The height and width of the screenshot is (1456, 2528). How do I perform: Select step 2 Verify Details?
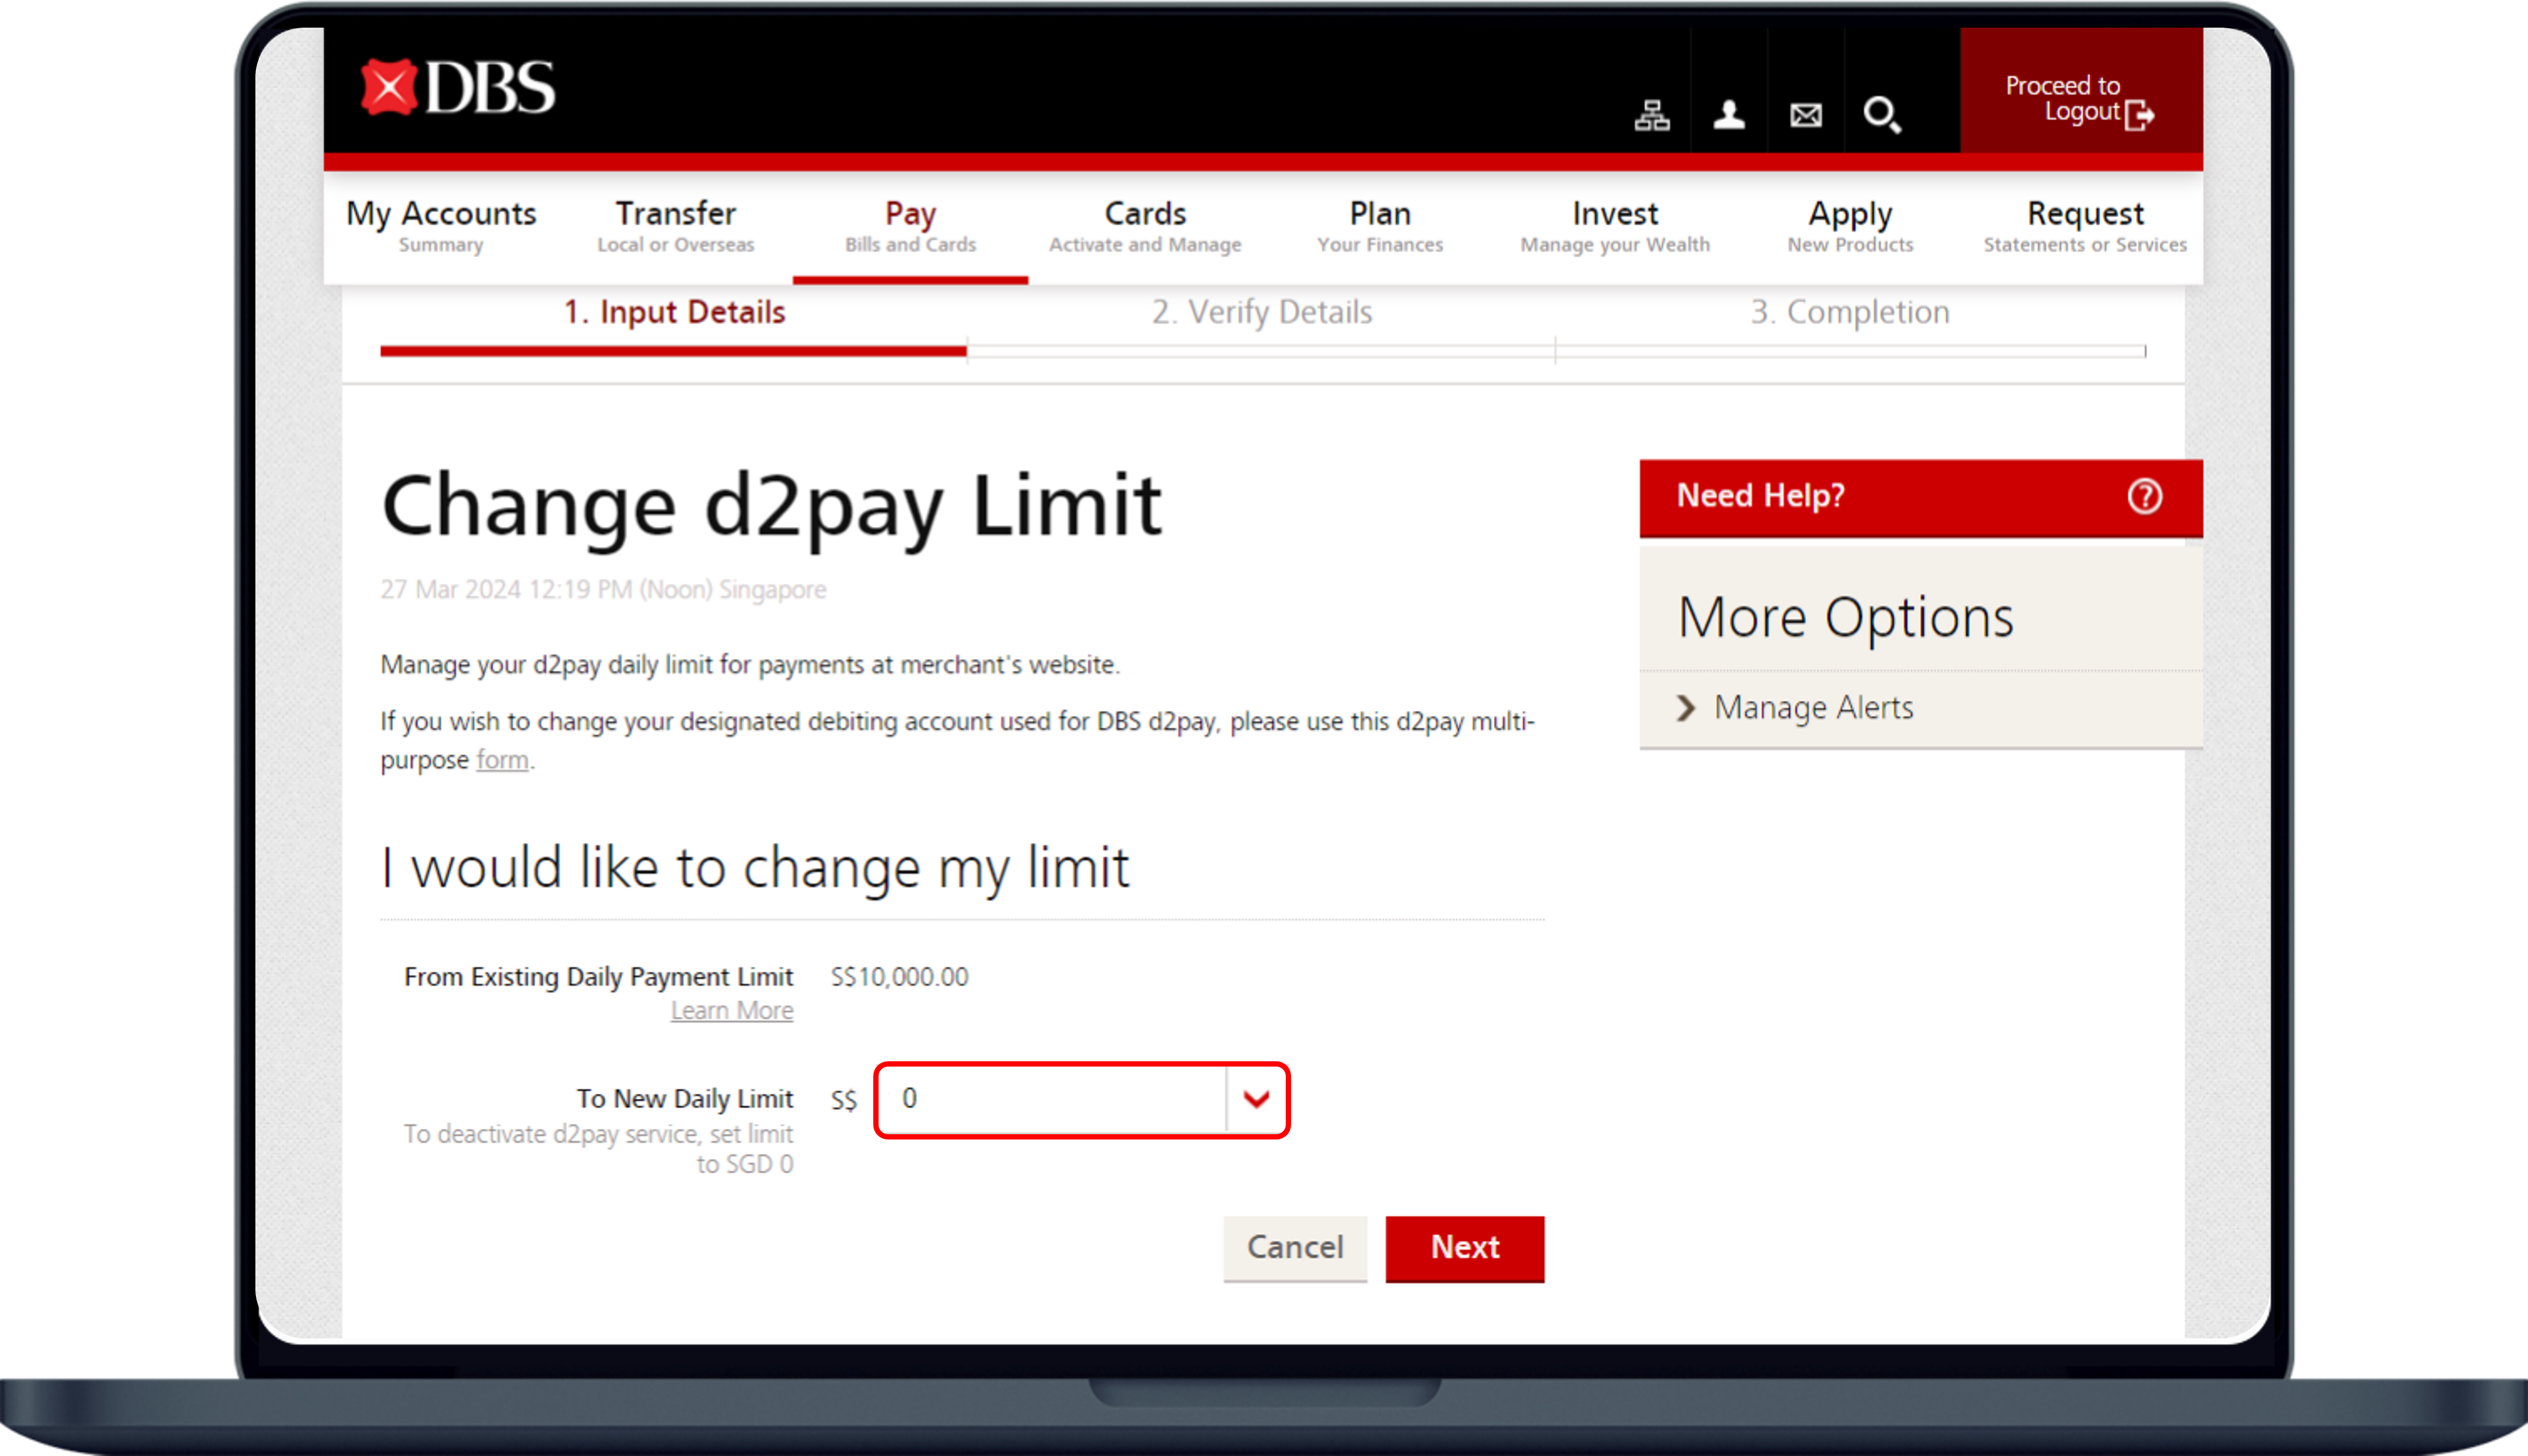(1261, 312)
